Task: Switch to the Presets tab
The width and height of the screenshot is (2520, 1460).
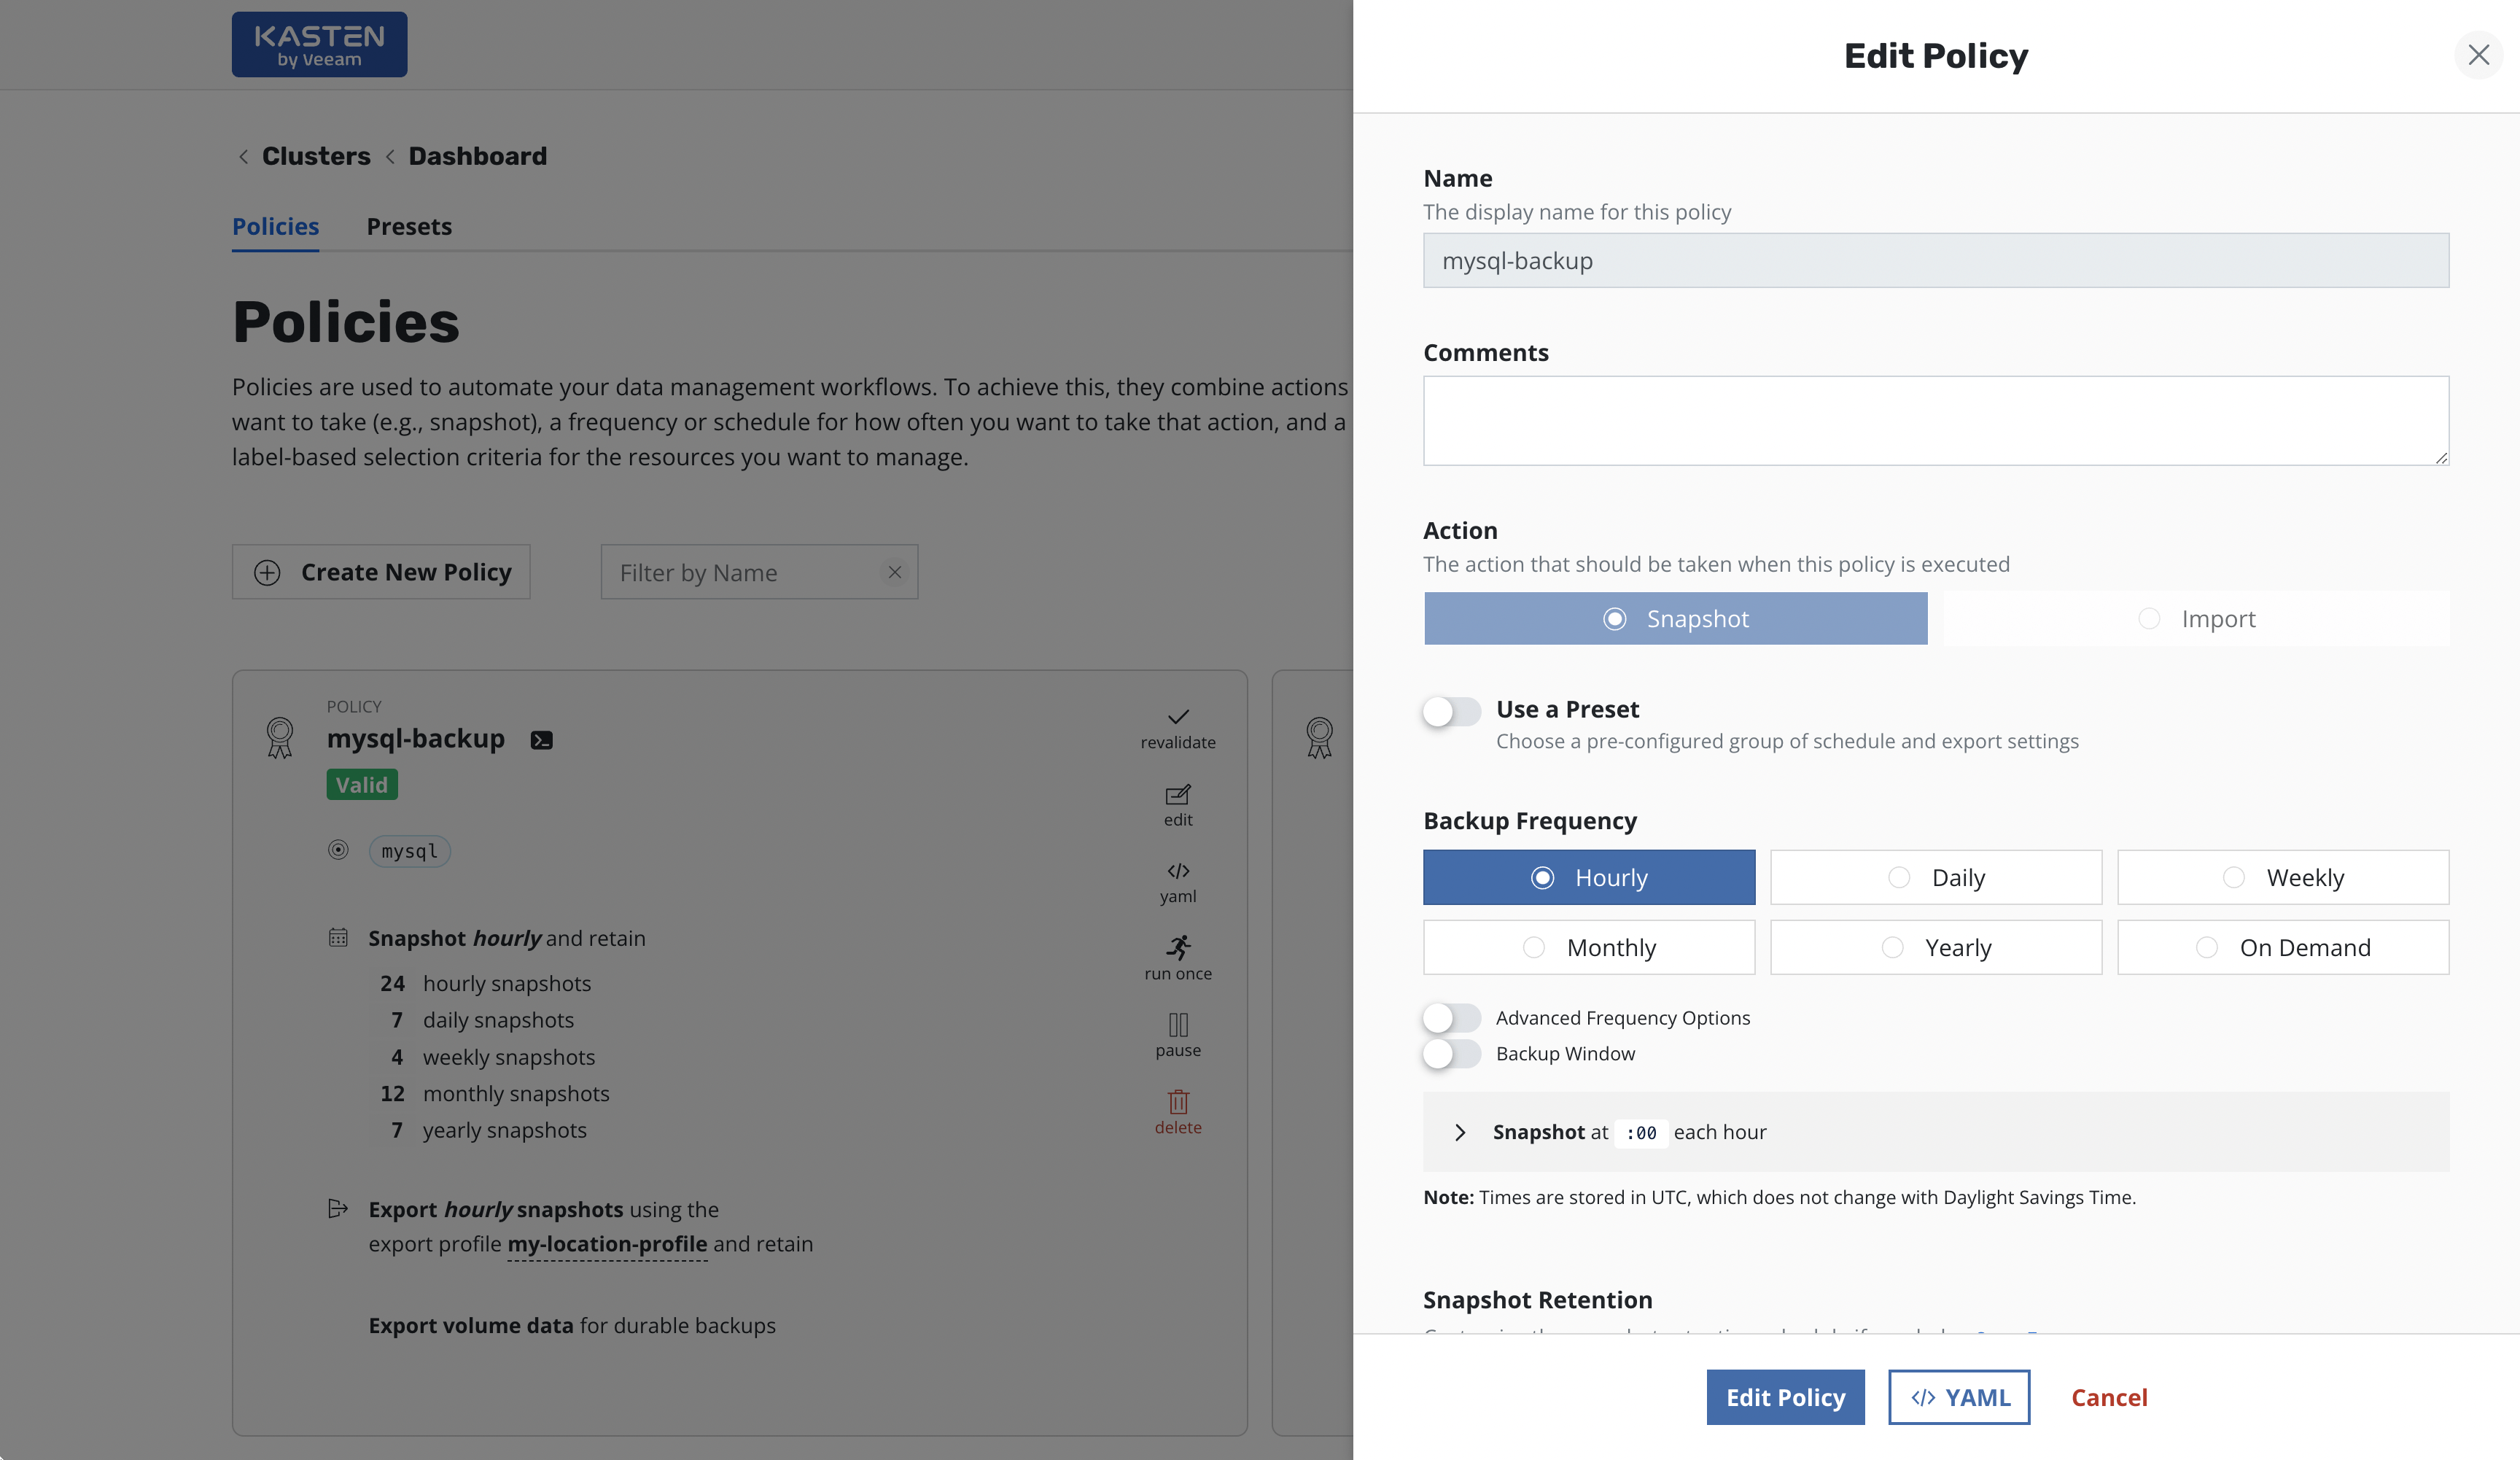Action: 409,227
